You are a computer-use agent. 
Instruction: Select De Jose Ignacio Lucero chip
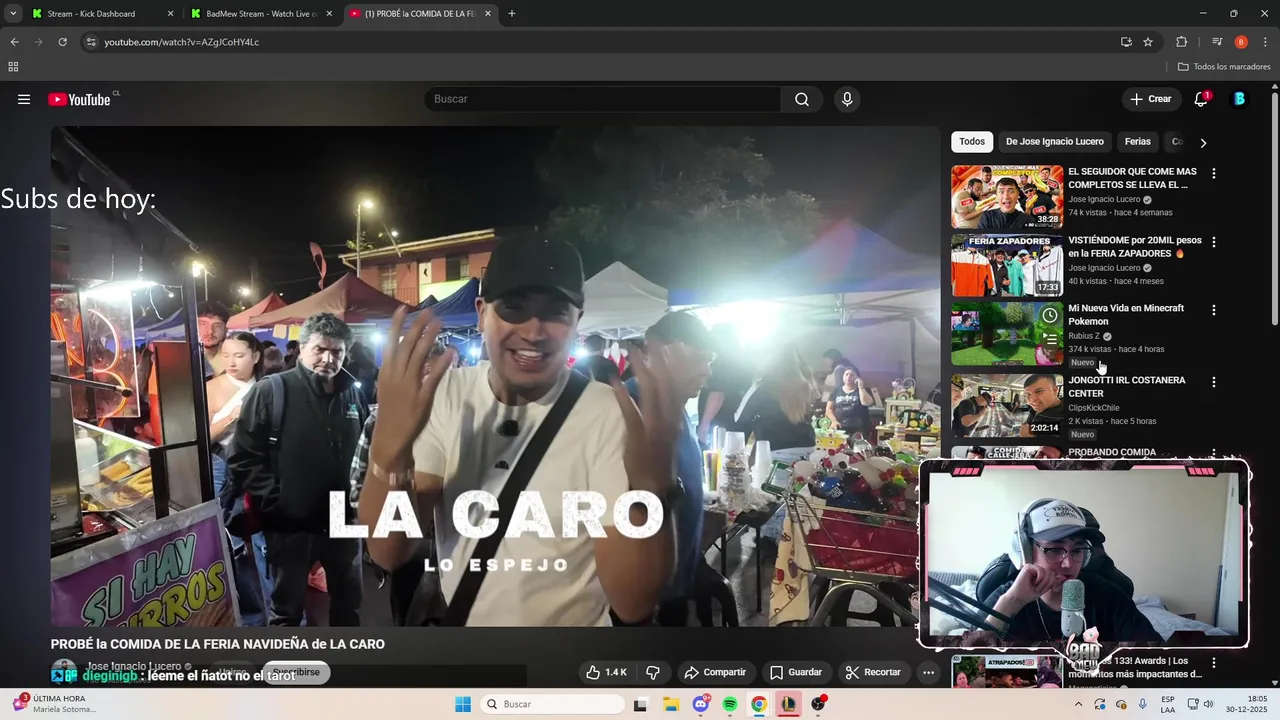pyautogui.click(x=1055, y=142)
